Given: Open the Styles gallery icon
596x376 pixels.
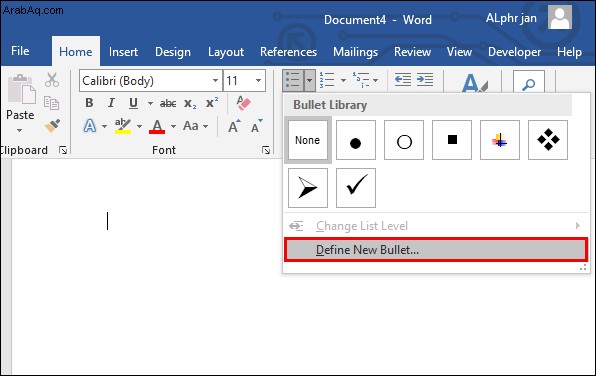Looking at the screenshot, I should 474,82.
